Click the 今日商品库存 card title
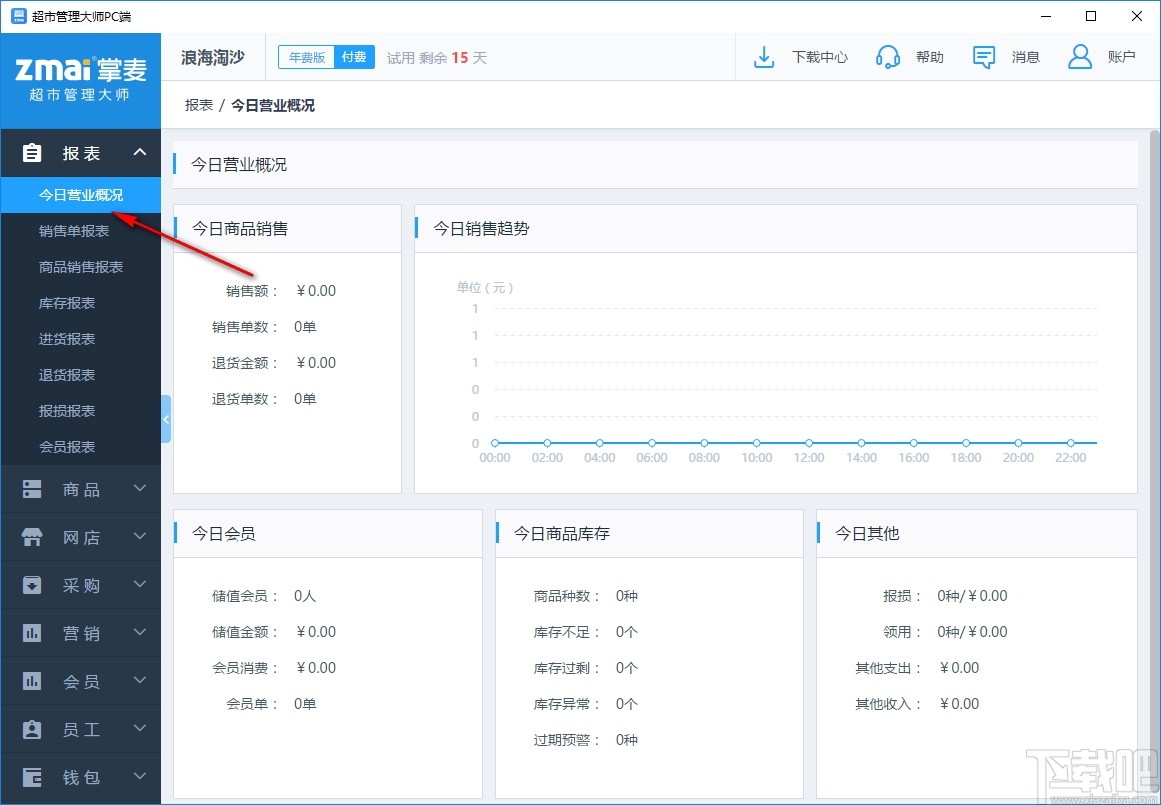Viewport: 1161px width, 805px height. click(562, 533)
